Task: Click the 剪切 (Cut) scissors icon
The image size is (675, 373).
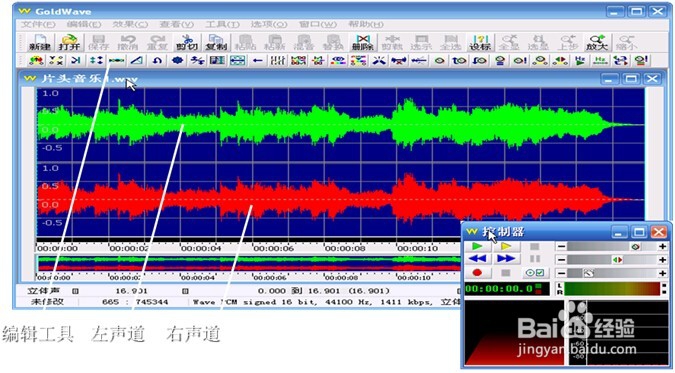Action: tap(186, 42)
